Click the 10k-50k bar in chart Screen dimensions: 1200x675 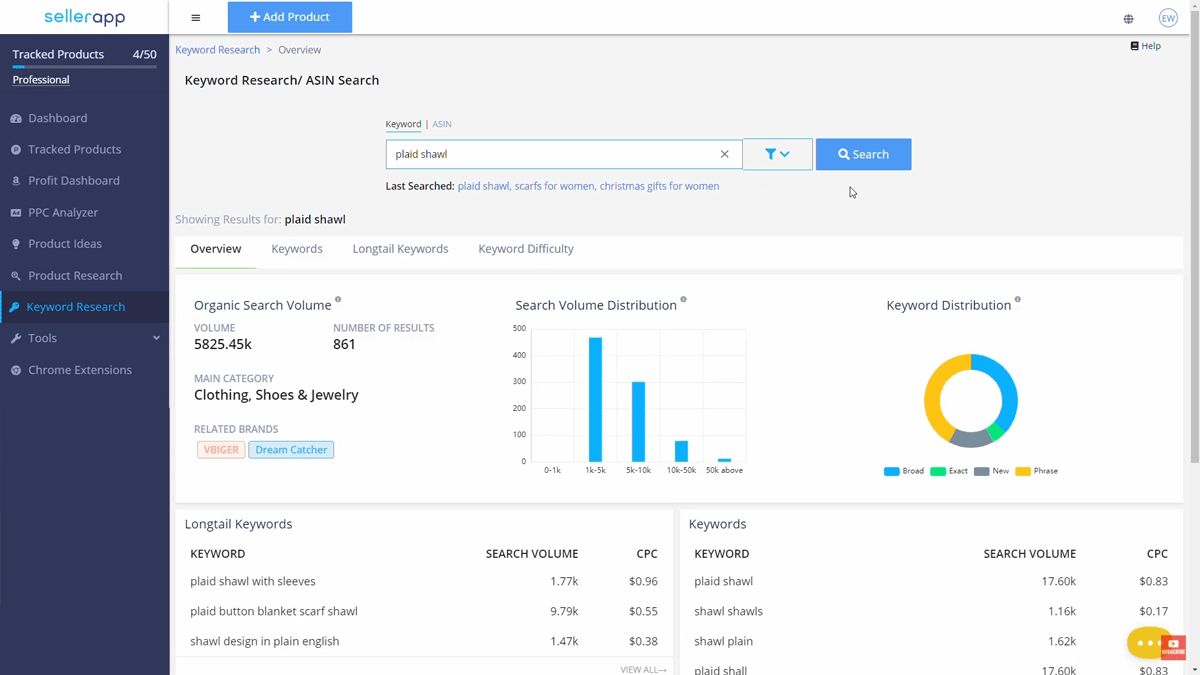681,451
